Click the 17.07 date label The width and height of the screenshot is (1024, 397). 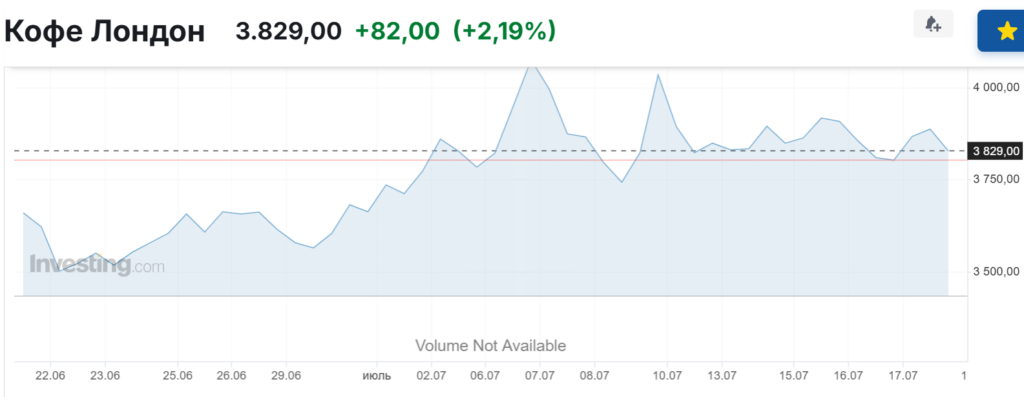[901, 375]
